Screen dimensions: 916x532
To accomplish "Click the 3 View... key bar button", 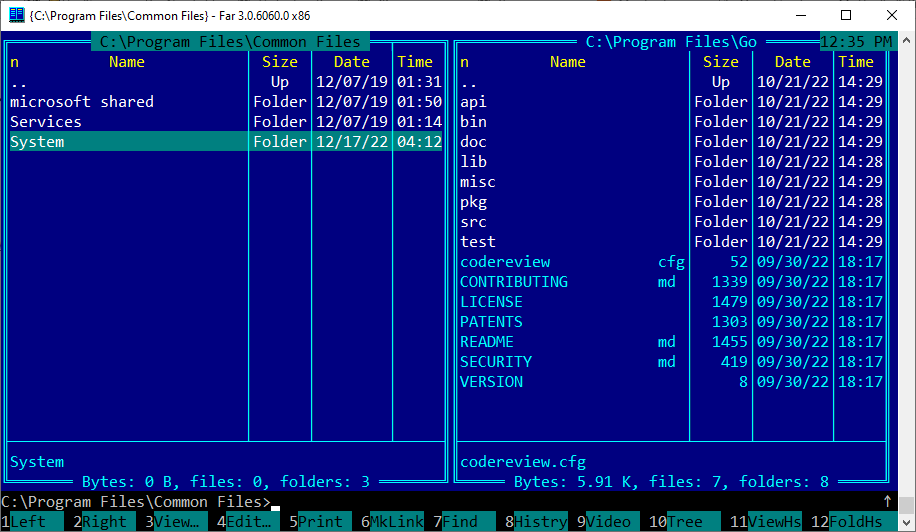I will (176, 521).
